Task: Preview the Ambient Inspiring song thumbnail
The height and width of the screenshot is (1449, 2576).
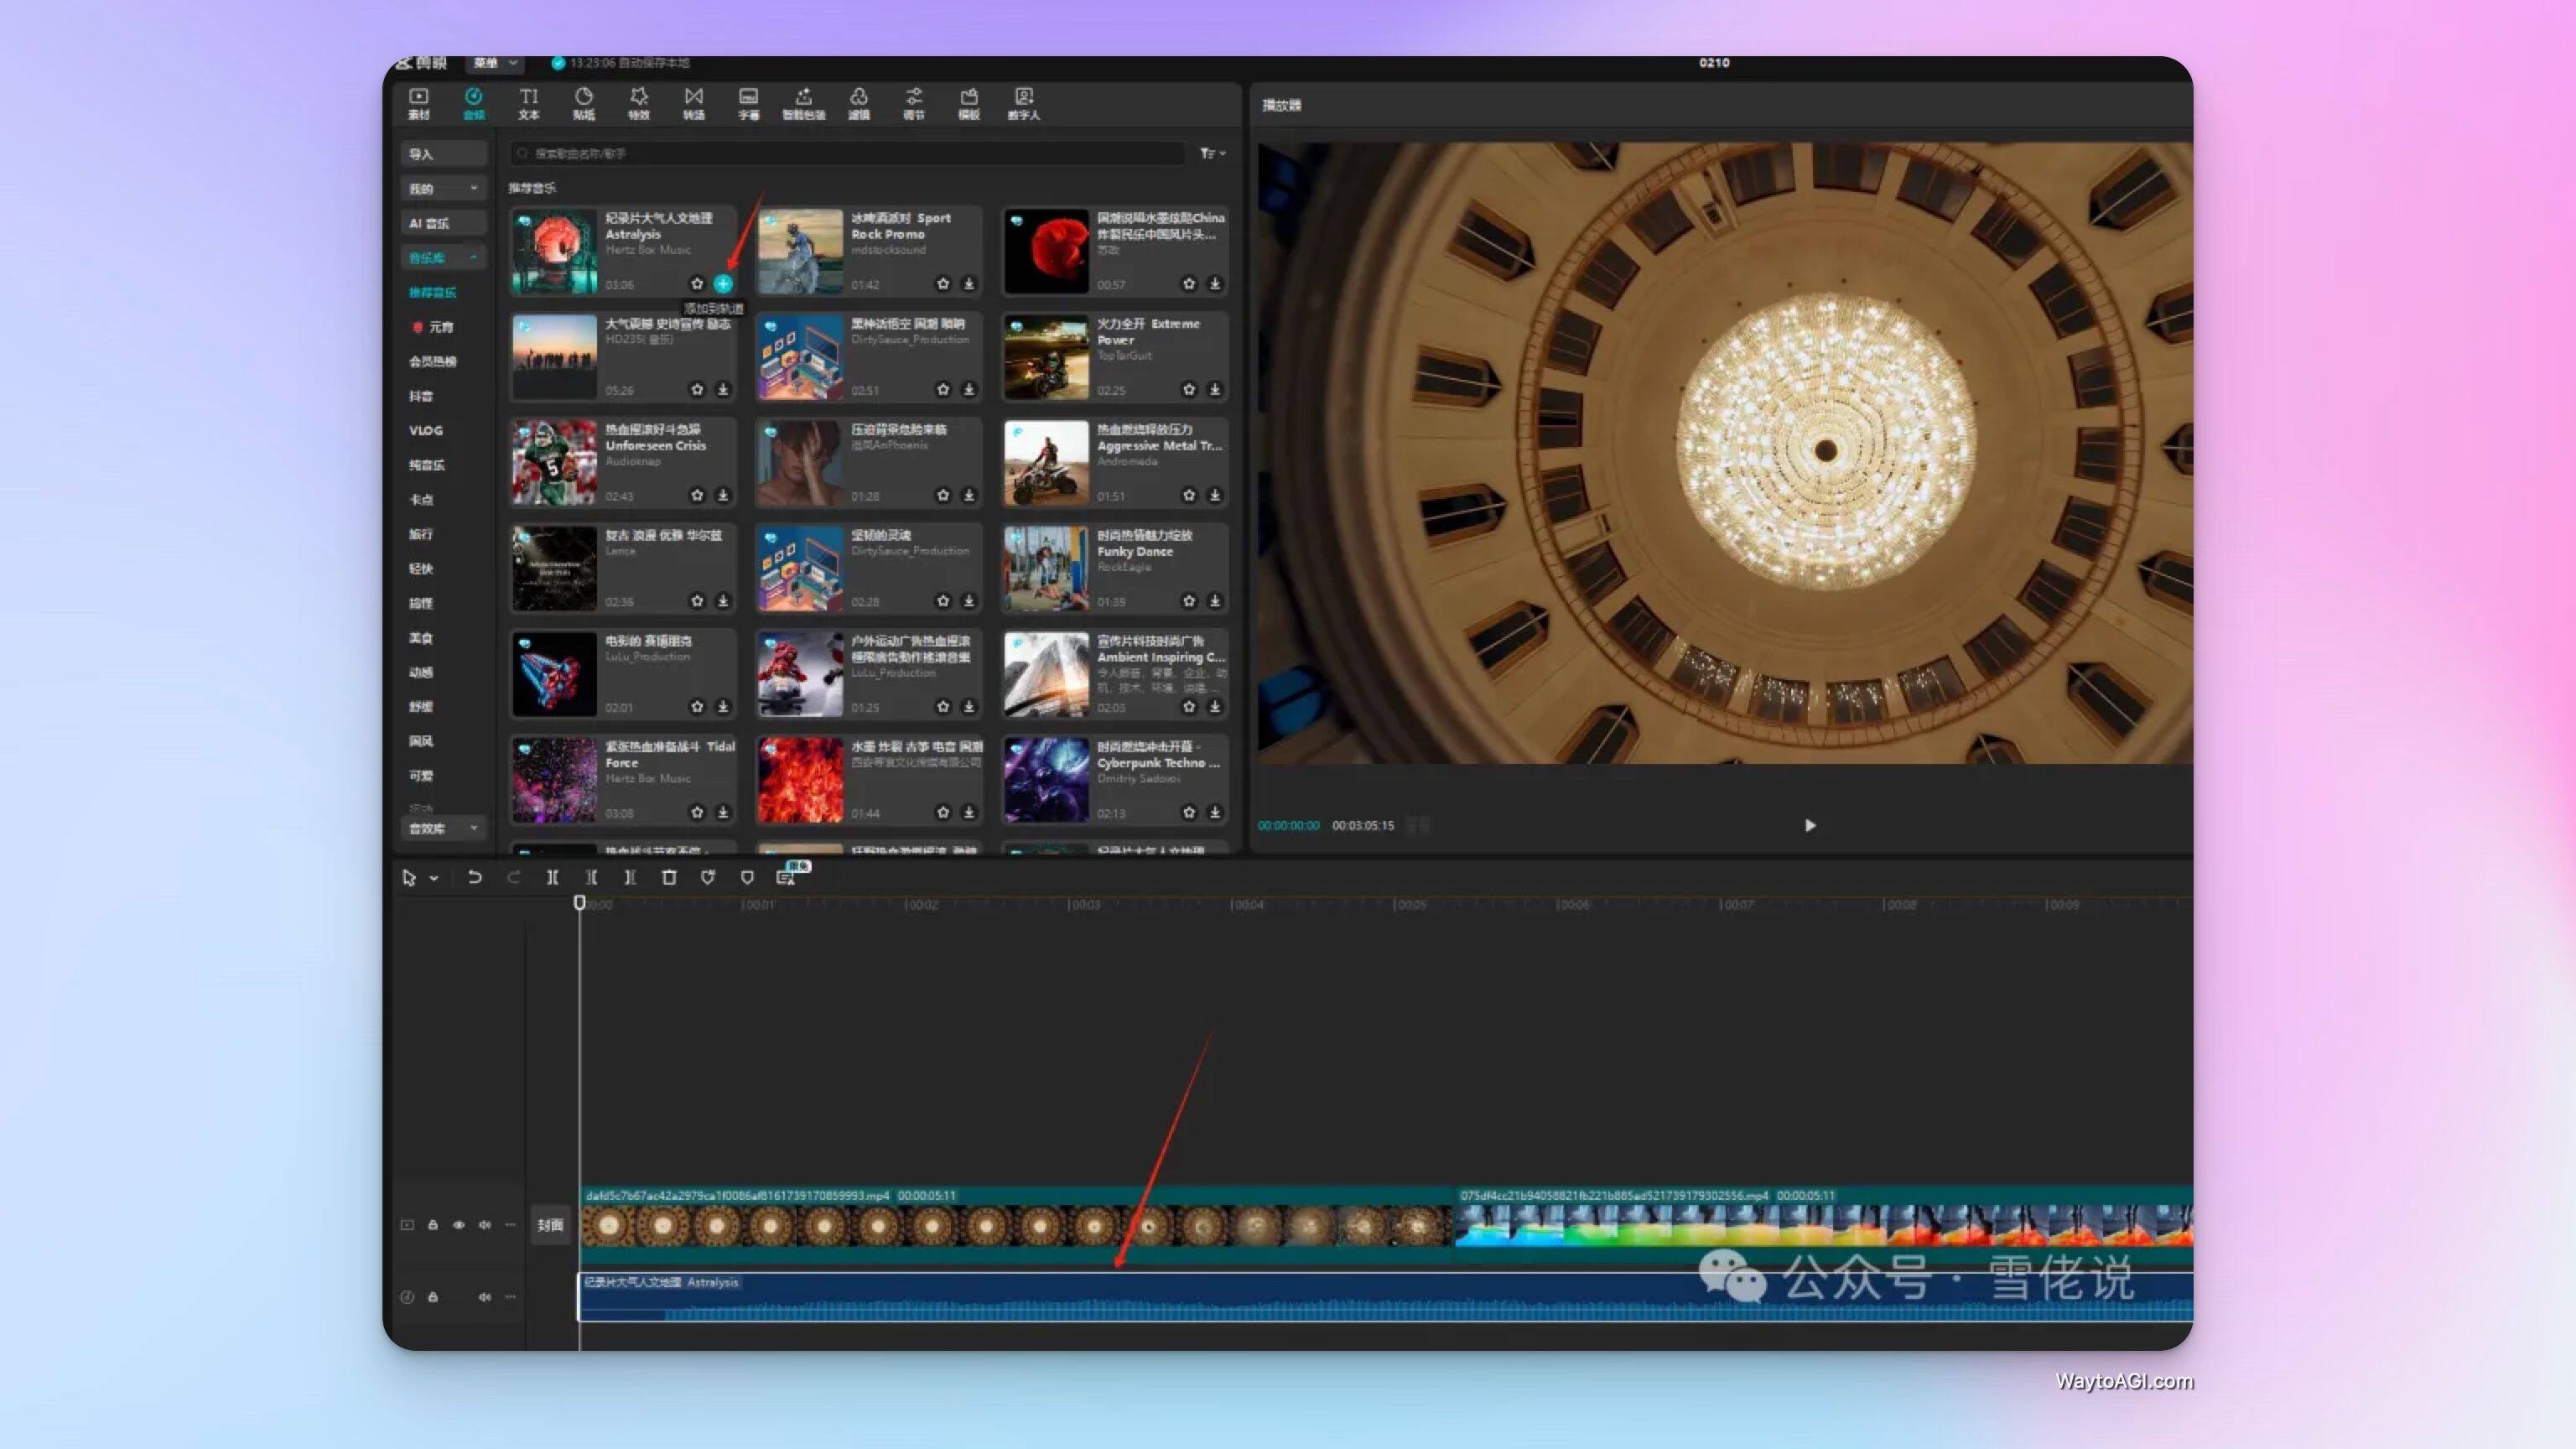Action: click(1045, 674)
